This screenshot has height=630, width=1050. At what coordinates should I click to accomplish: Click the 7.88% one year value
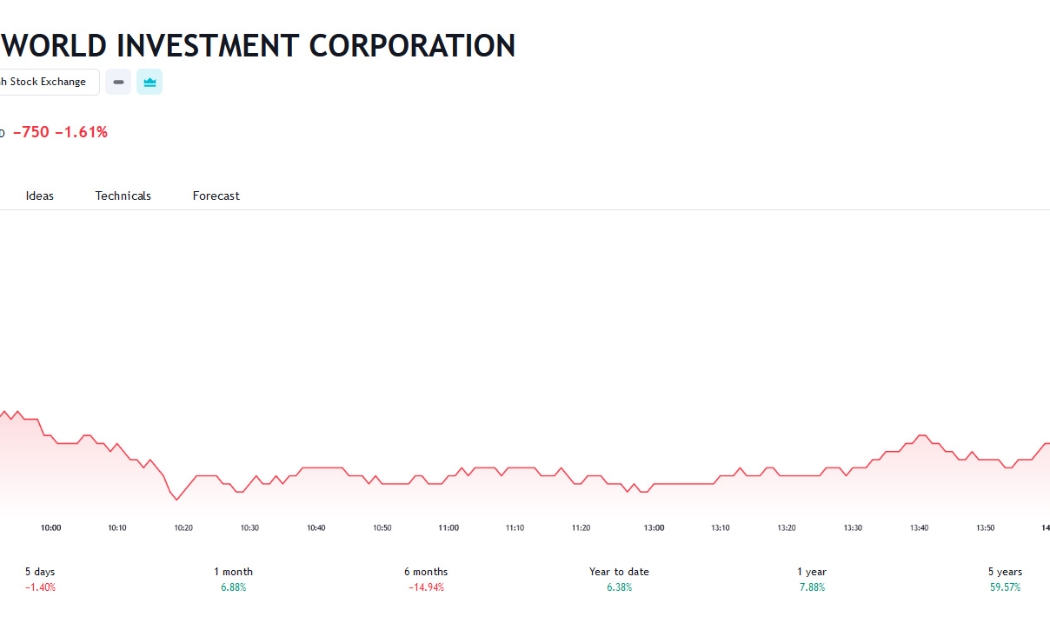click(812, 587)
